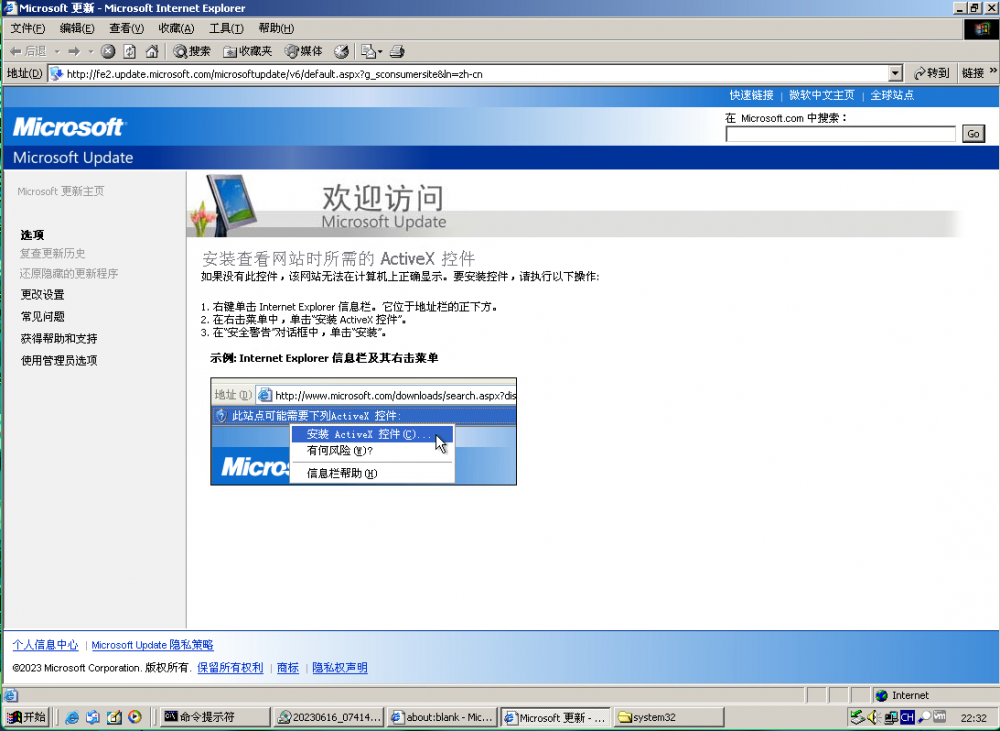Image resolution: width=1000 pixels, height=731 pixels.
Task: Launch Windows Media Player from quick launch
Action: click(x=135, y=717)
